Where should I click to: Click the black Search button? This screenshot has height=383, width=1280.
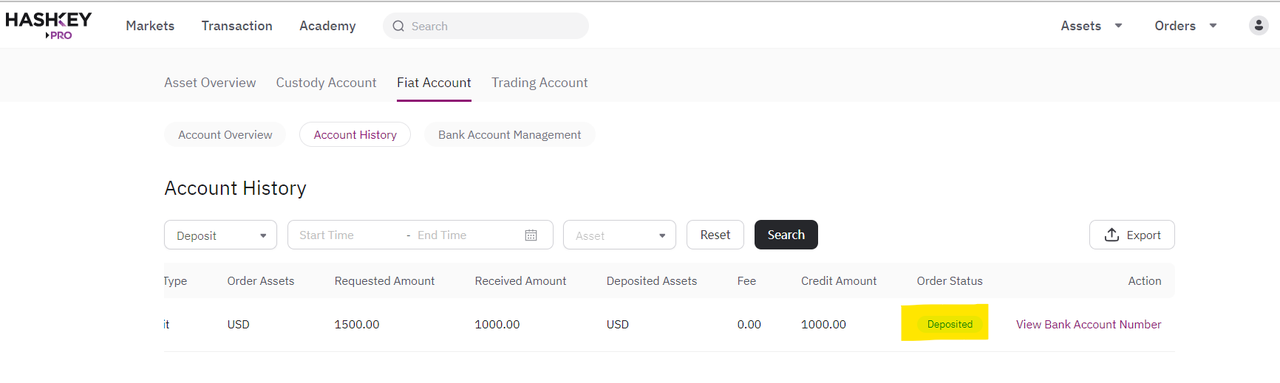[786, 235]
